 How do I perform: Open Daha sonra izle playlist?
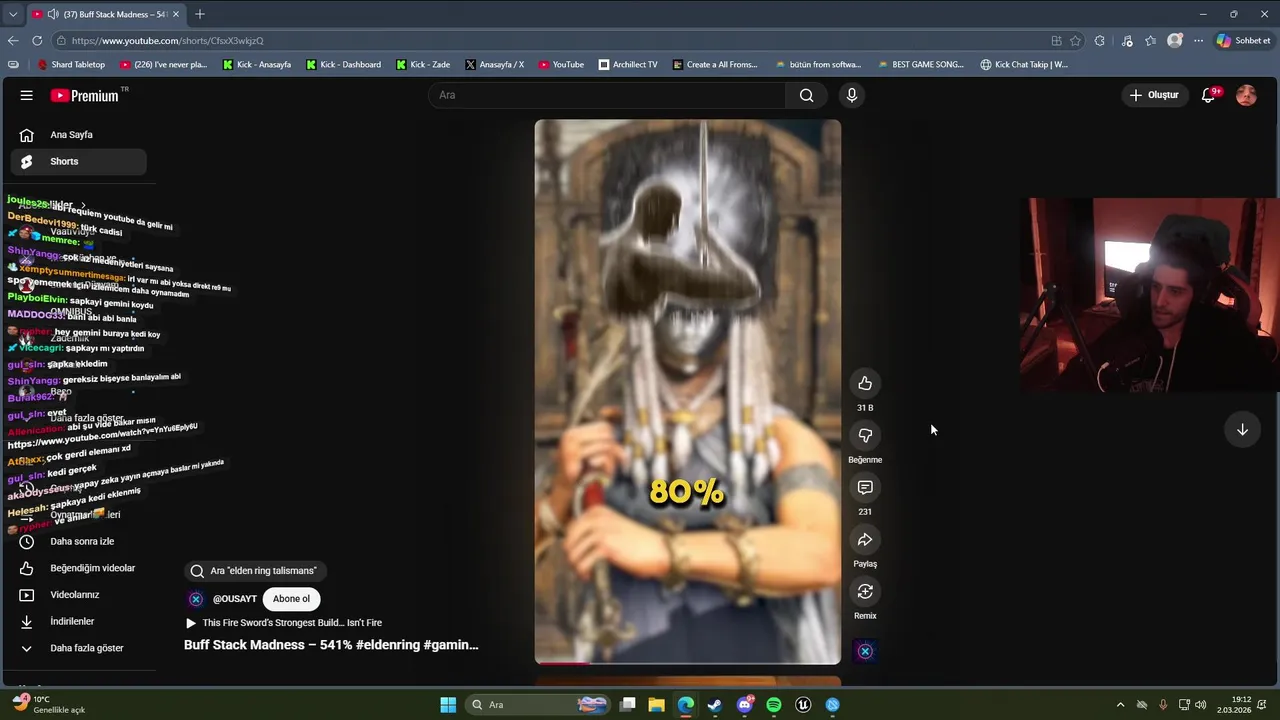tap(79, 541)
